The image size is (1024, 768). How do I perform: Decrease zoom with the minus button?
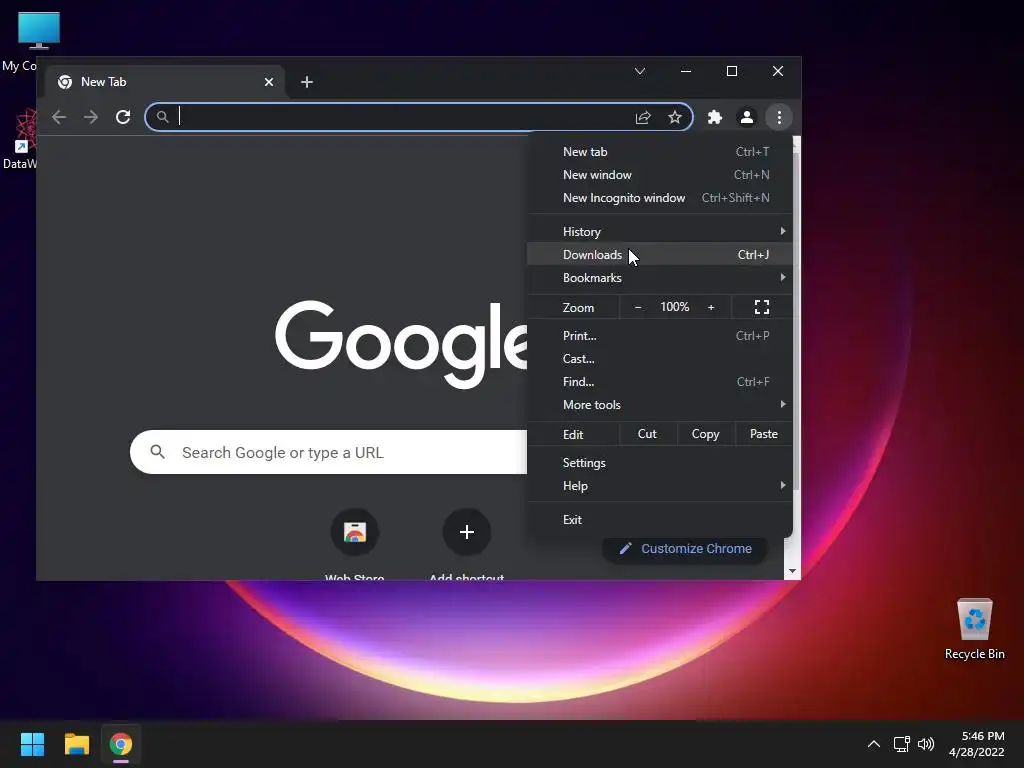[x=638, y=307]
